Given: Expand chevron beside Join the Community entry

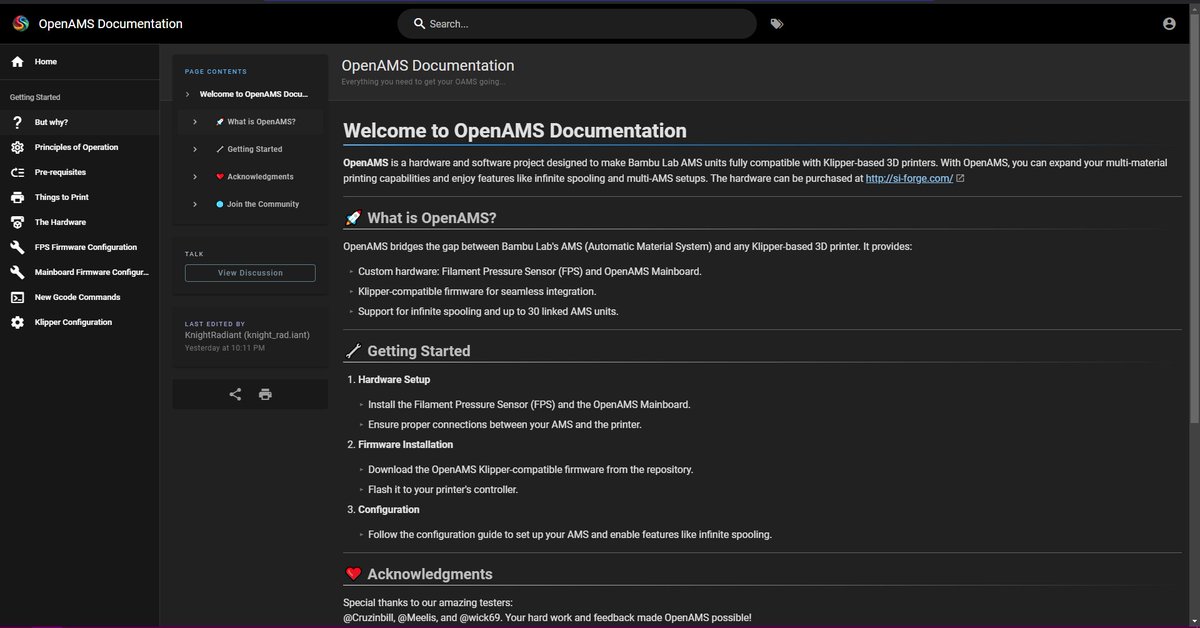Looking at the screenshot, I should [x=195, y=204].
